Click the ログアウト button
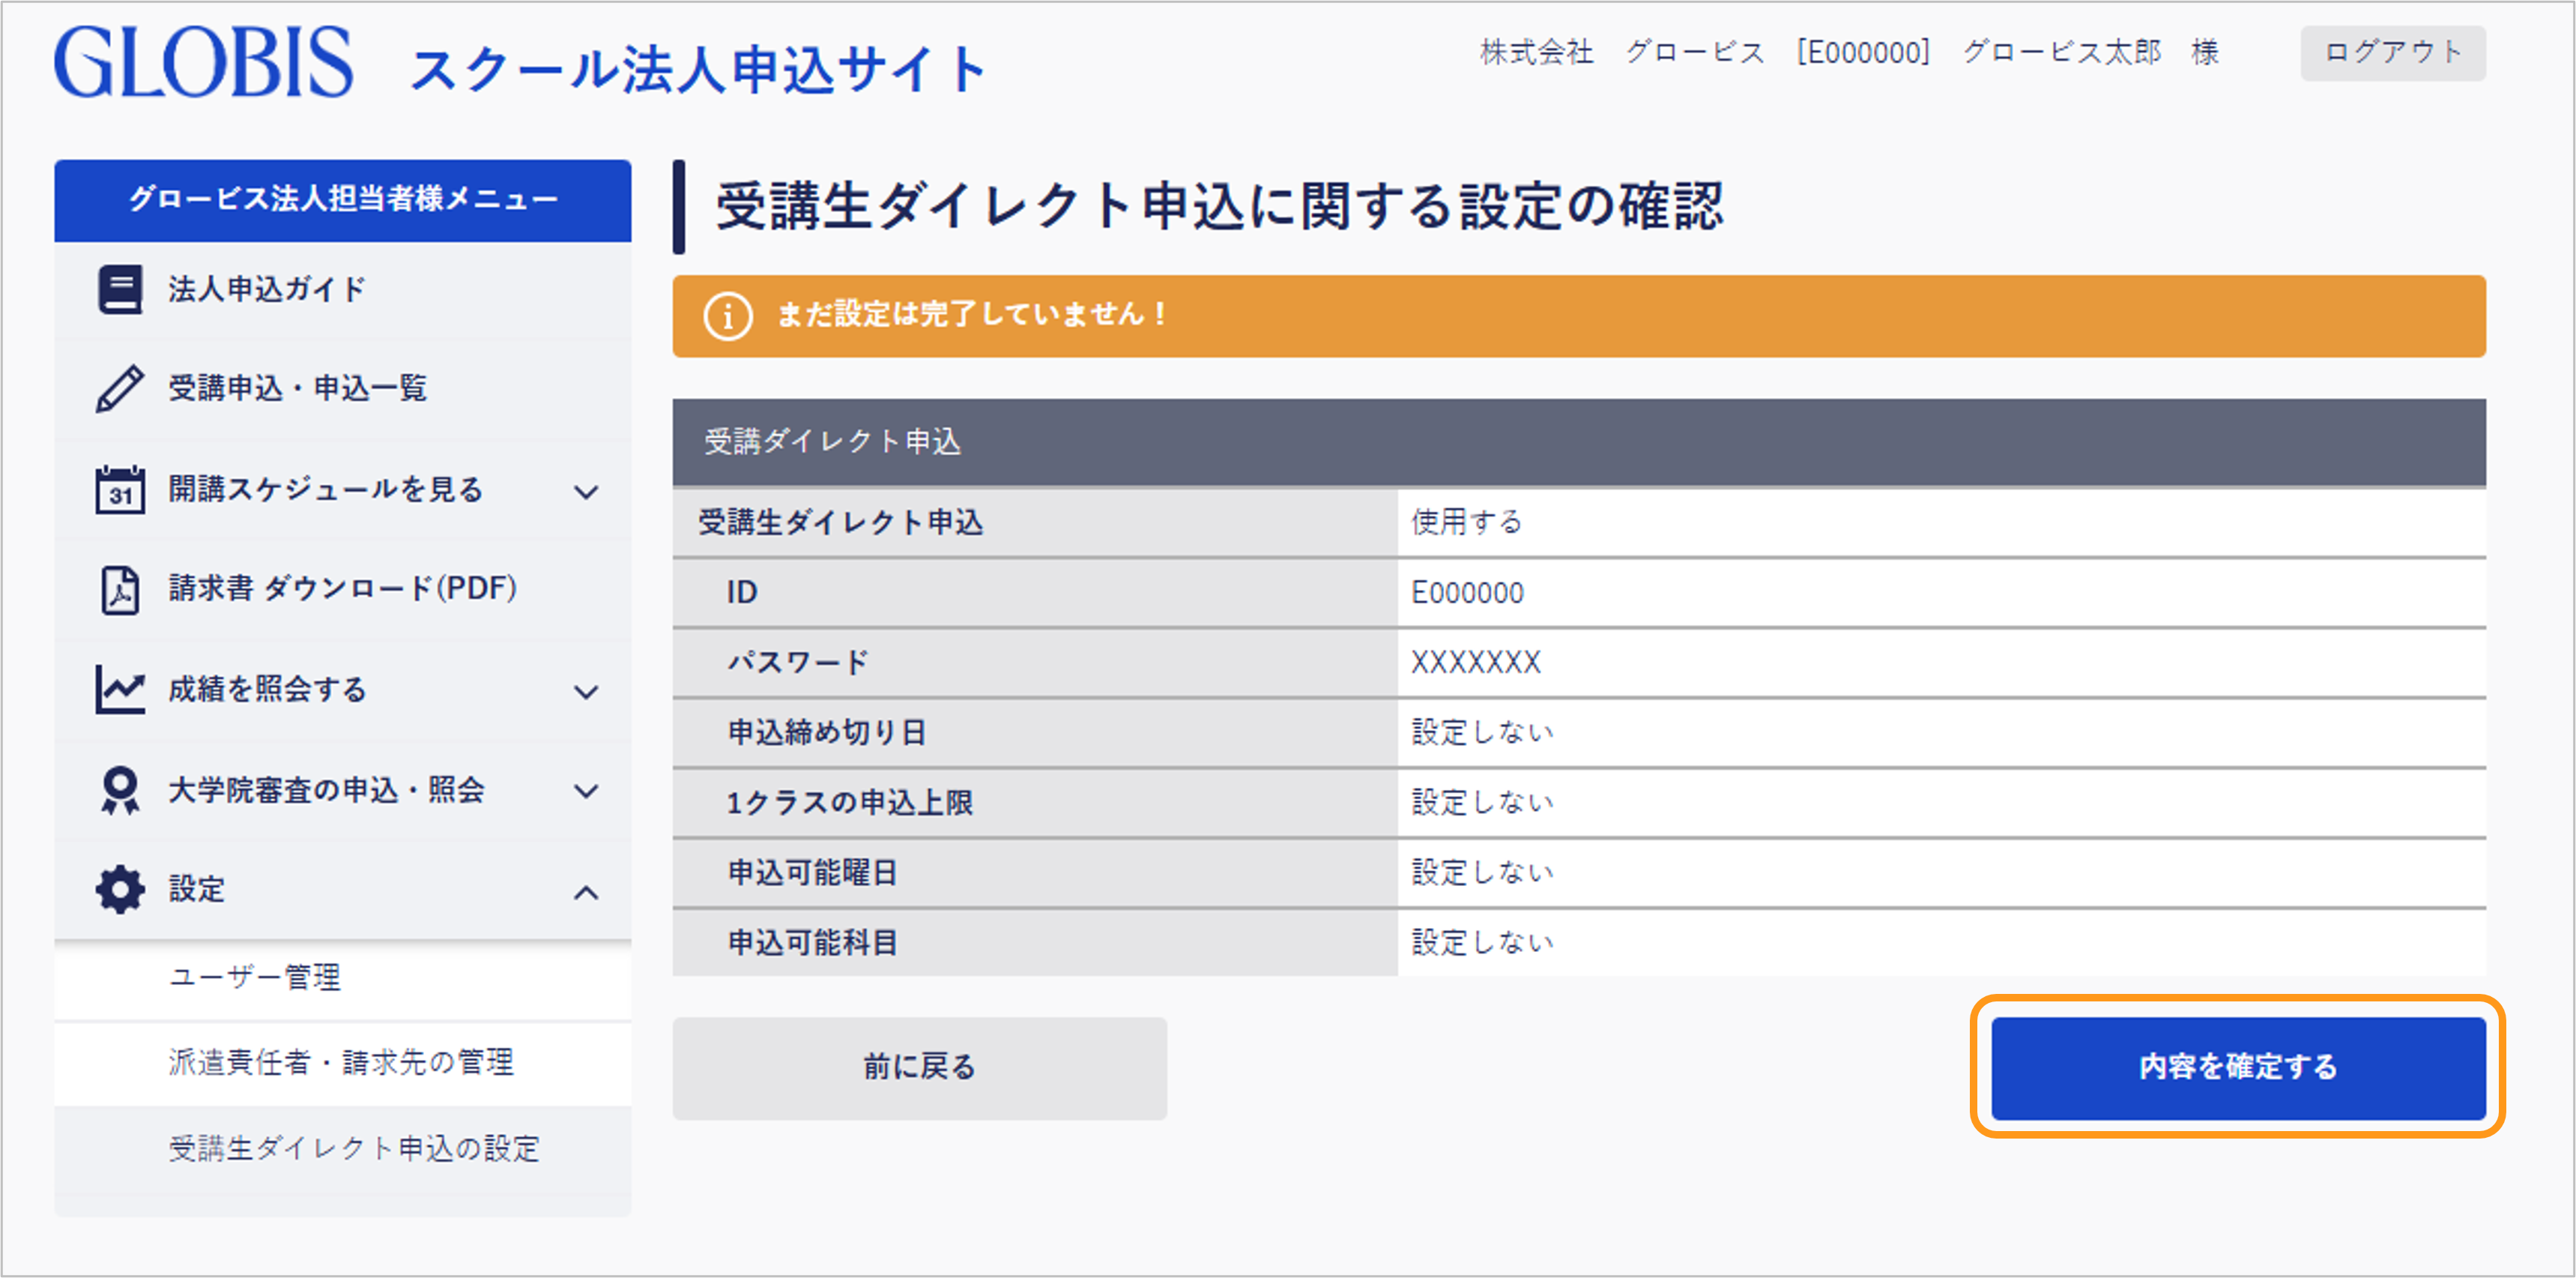This screenshot has height=1278, width=2576. point(2392,52)
